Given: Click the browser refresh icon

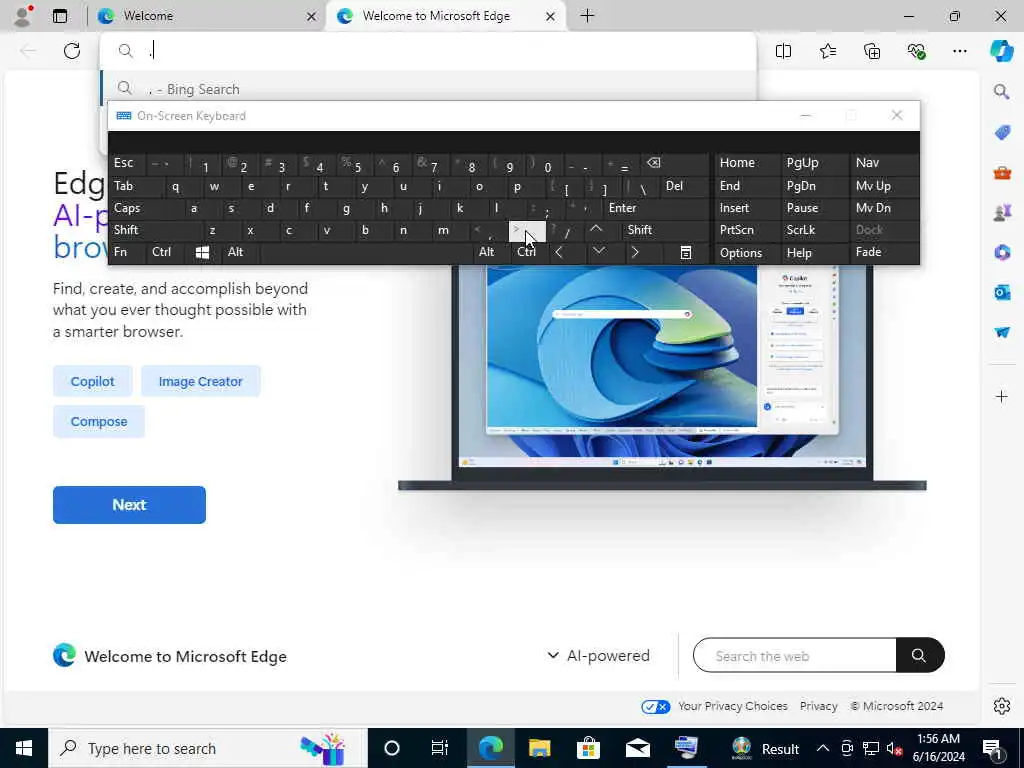Looking at the screenshot, I should click(x=72, y=51).
